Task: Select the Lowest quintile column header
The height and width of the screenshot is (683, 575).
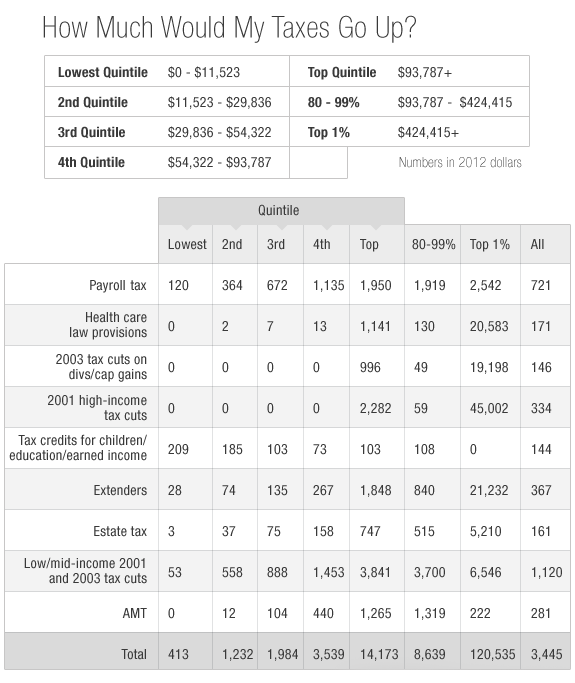Action: [187, 244]
